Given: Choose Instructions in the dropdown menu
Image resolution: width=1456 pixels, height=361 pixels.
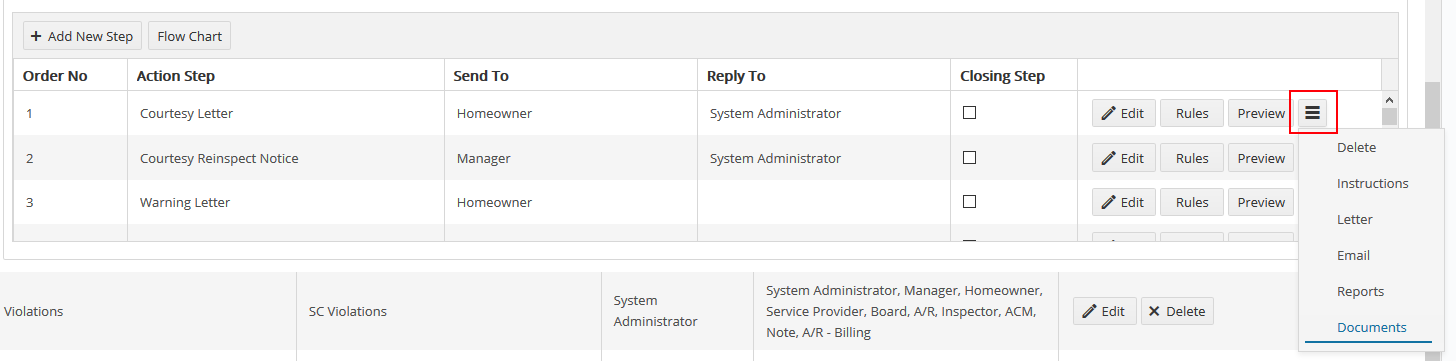Looking at the screenshot, I should coord(1371,183).
